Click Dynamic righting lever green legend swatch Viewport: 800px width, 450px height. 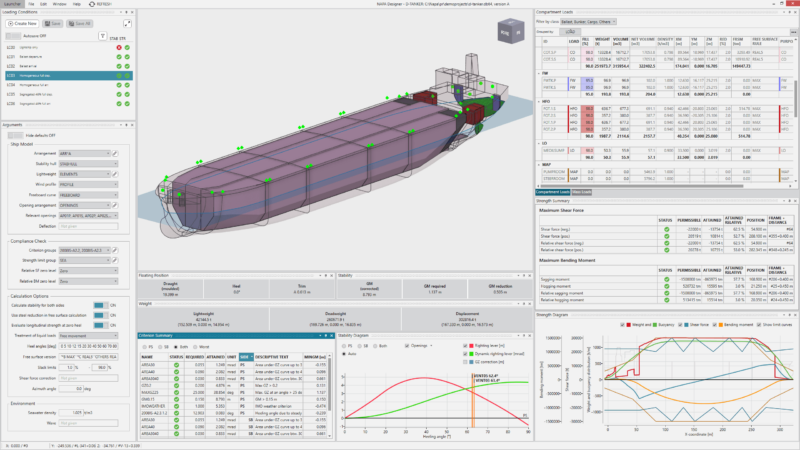click(x=471, y=354)
